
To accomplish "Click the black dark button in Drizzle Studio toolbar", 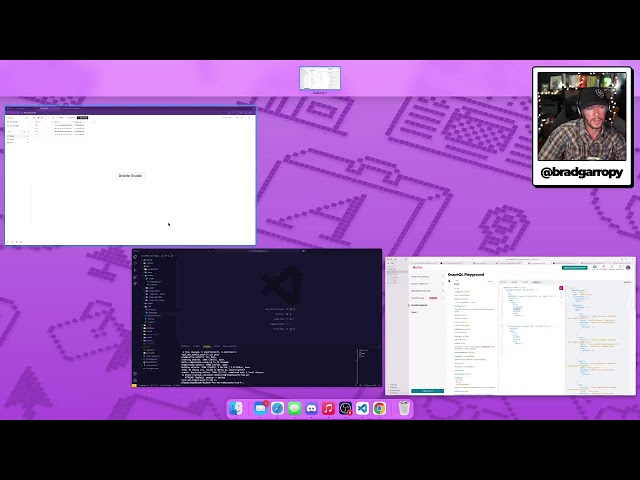I will [x=82, y=118].
